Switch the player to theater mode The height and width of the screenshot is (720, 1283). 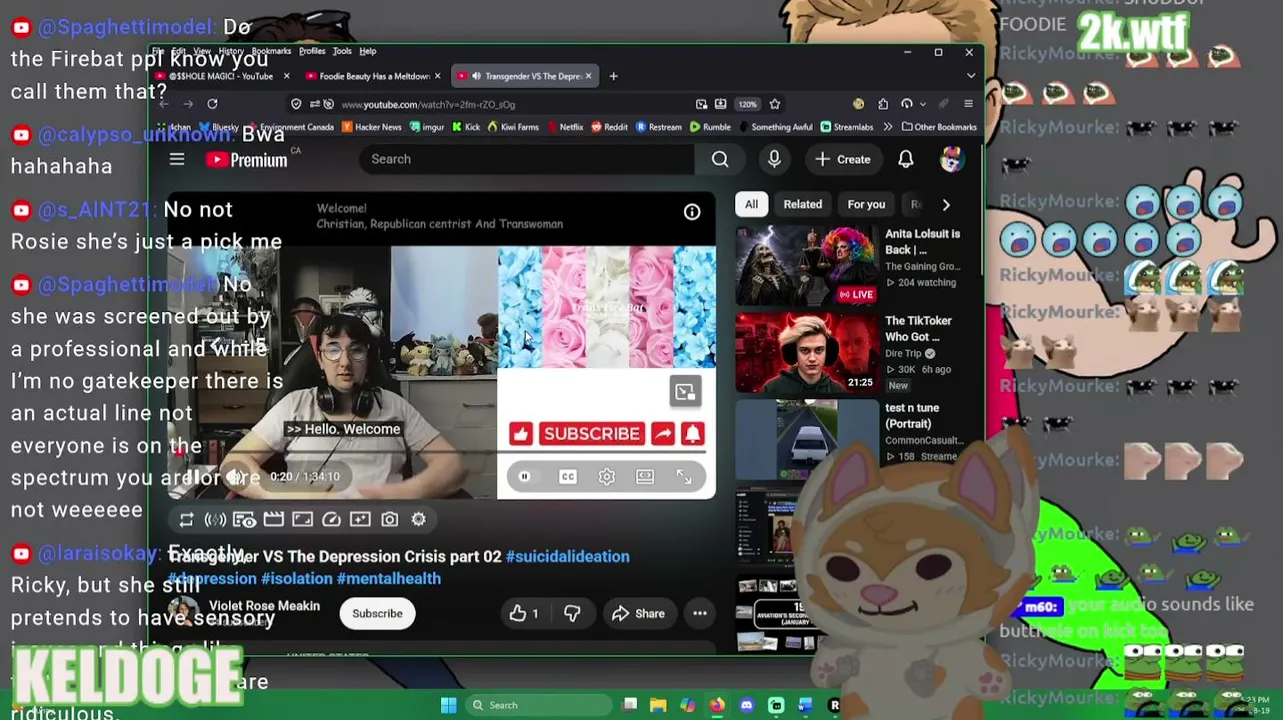point(645,477)
